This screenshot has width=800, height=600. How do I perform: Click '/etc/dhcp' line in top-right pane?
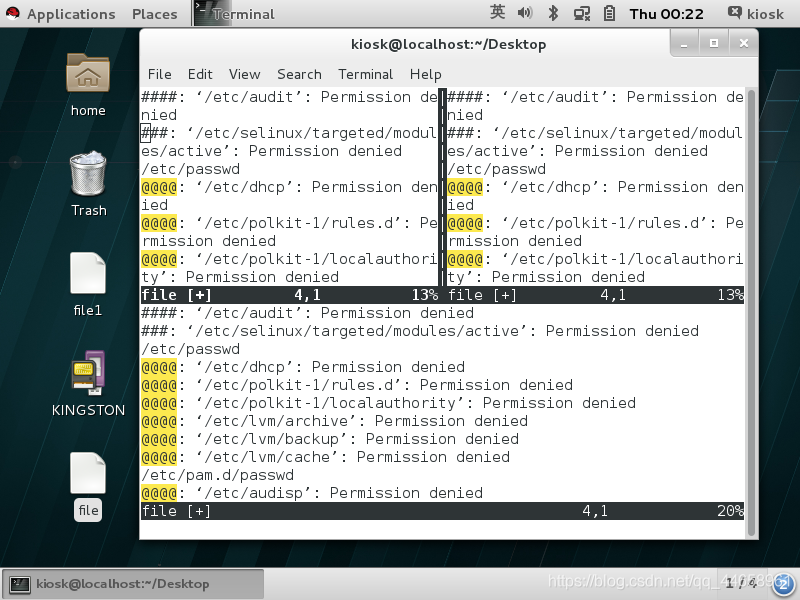tap(595, 196)
